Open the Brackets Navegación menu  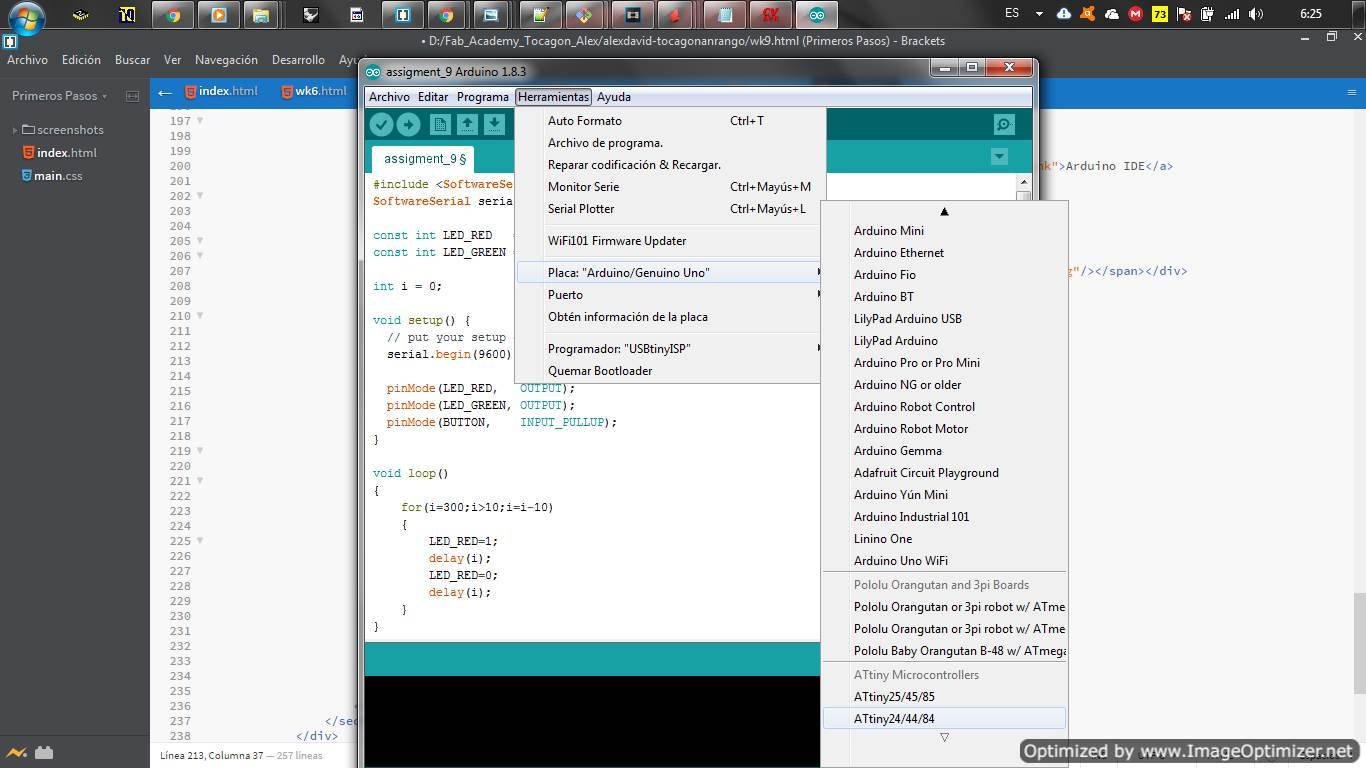[226, 60]
